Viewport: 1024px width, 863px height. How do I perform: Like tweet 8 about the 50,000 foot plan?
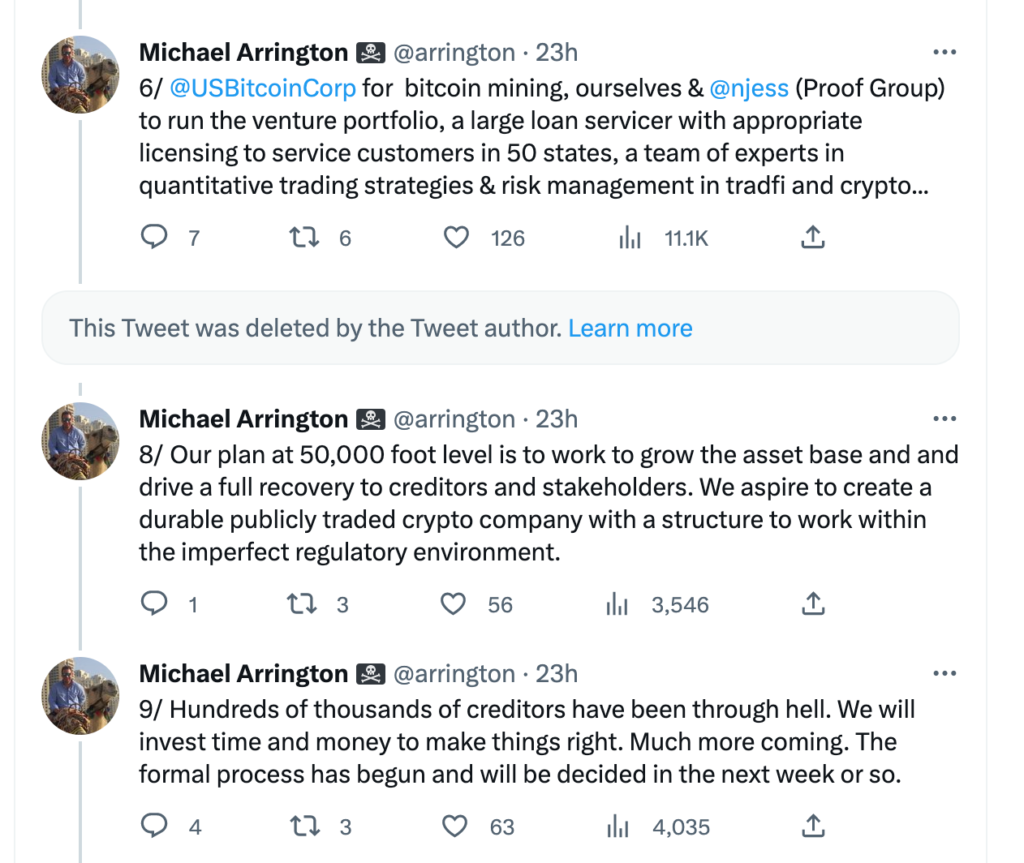click(x=453, y=604)
